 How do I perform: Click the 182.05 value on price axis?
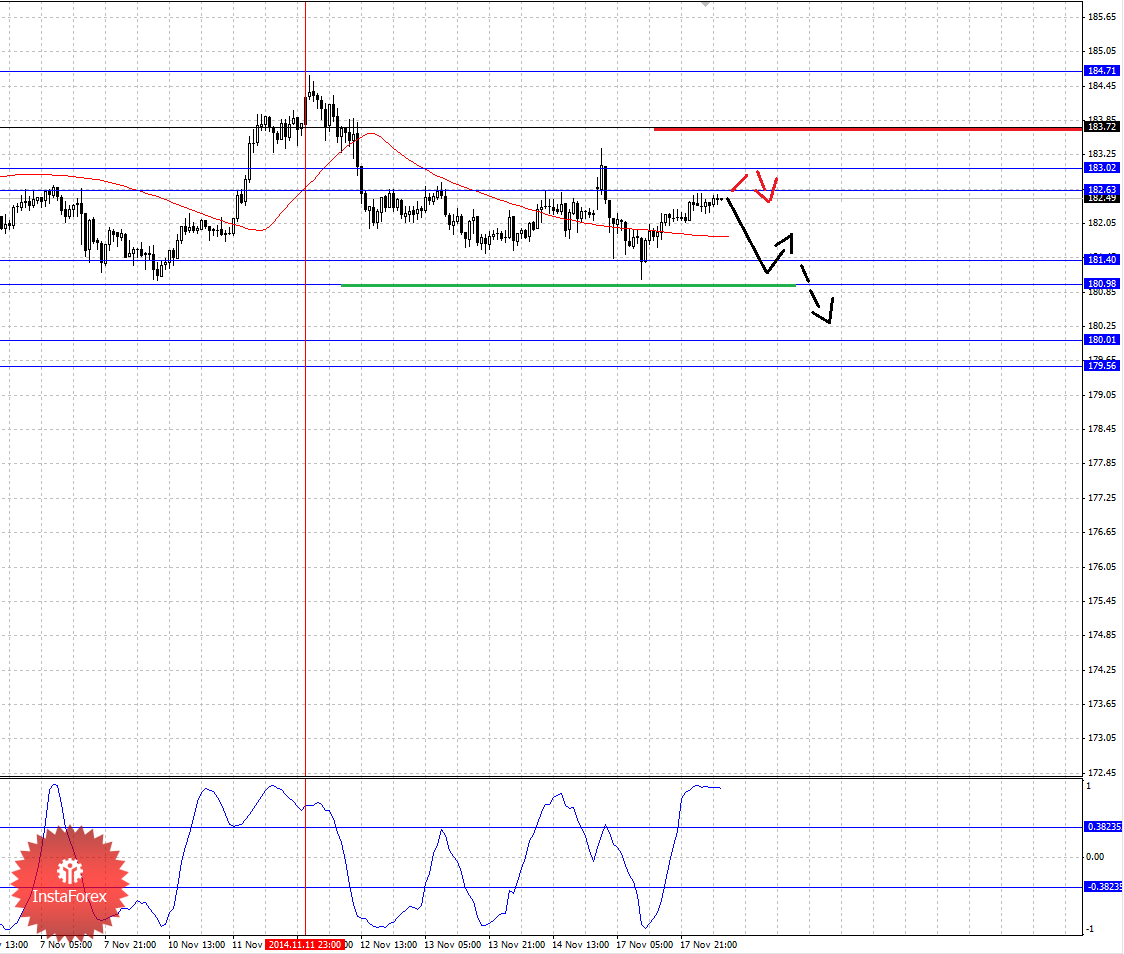pyautogui.click(x=1102, y=223)
